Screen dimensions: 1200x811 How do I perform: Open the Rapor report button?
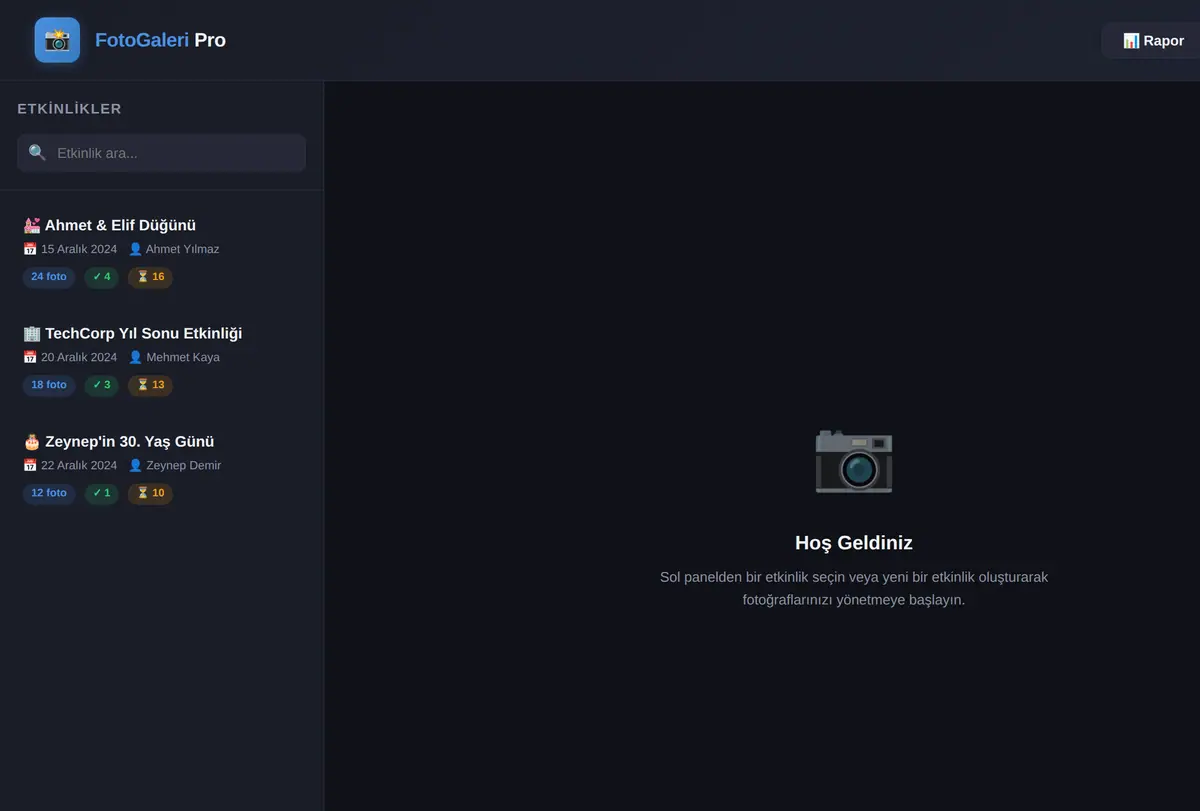[x=1153, y=40]
